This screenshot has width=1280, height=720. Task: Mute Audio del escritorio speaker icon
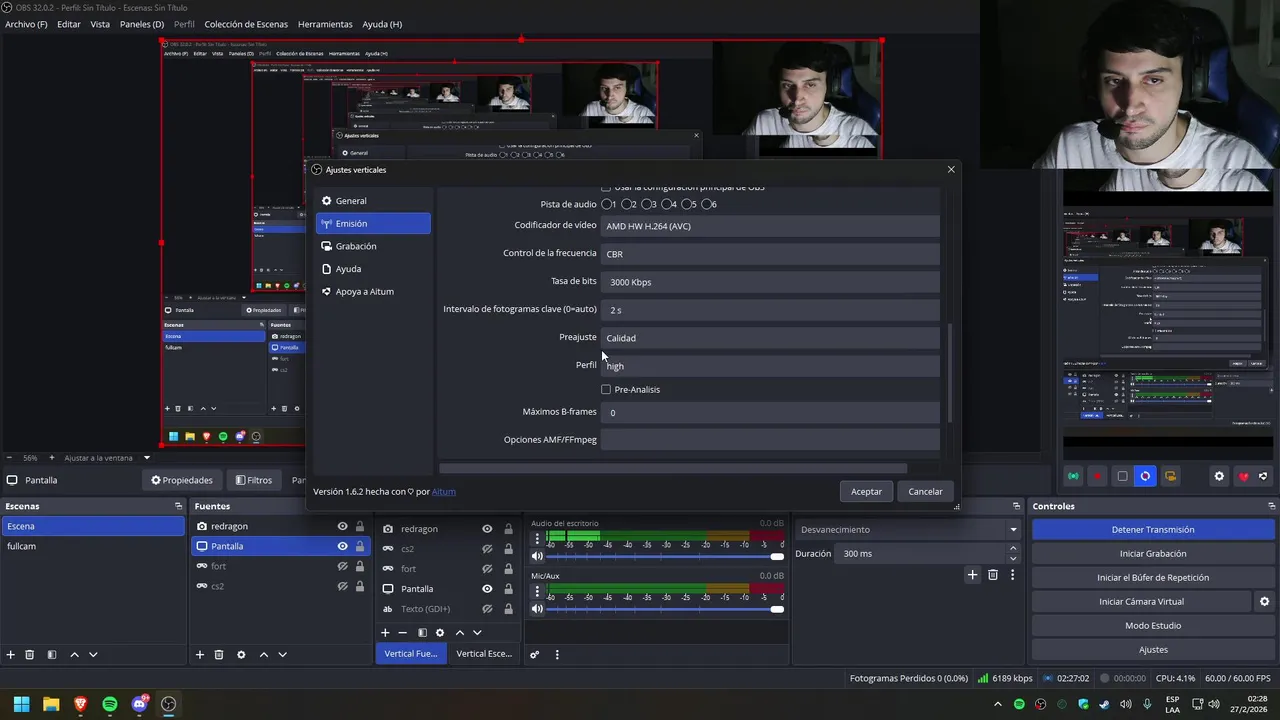pos(537,556)
